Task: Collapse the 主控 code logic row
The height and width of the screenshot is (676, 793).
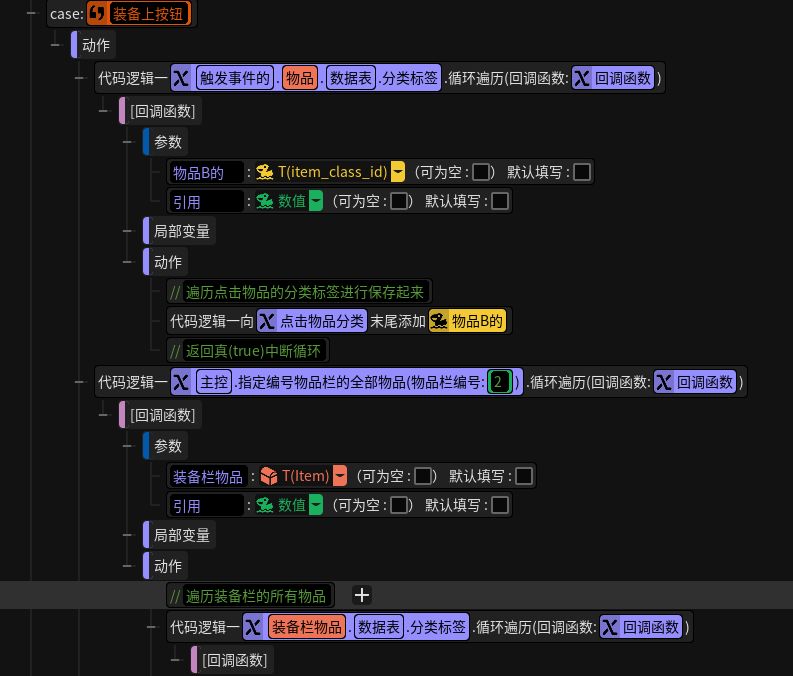Action: [79, 382]
